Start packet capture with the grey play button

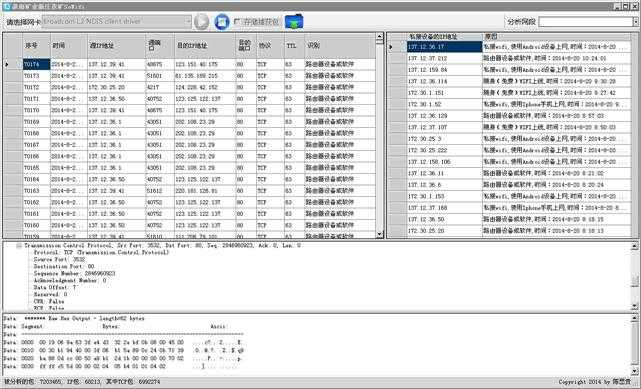[201, 22]
